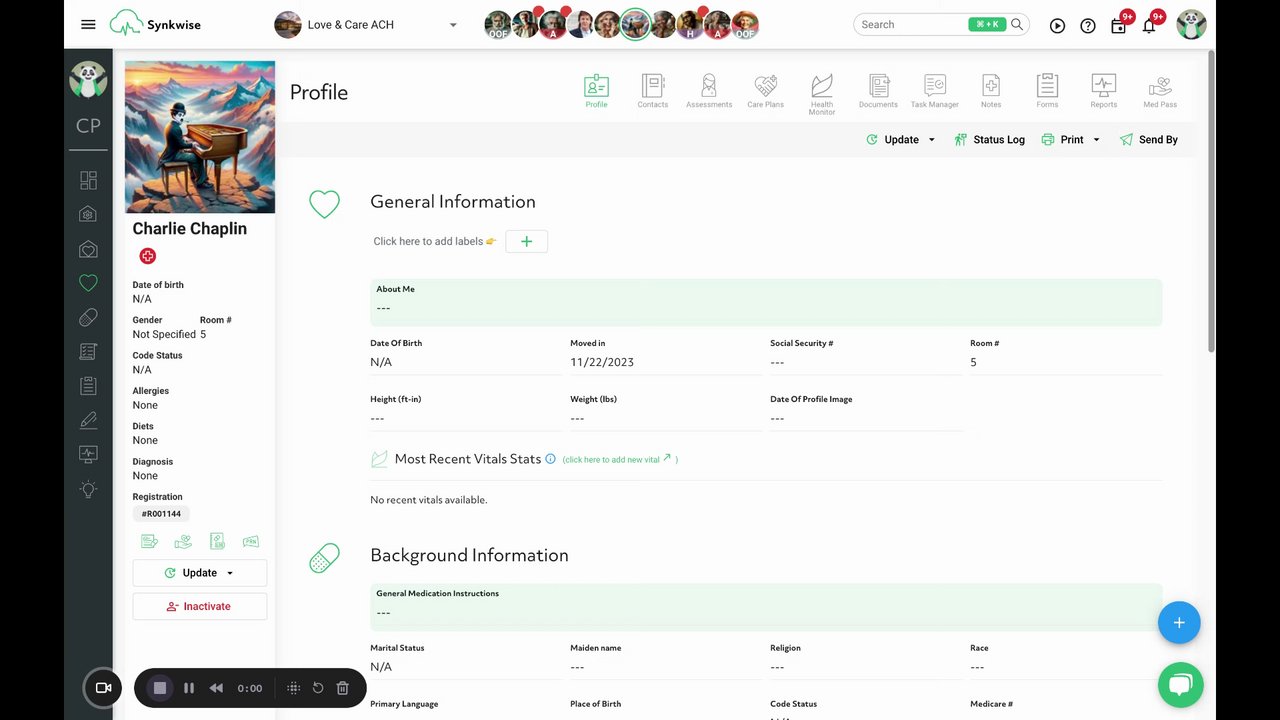The image size is (1280, 720).
Task: Open the hamburger main menu
Action: pyautogui.click(x=88, y=24)
